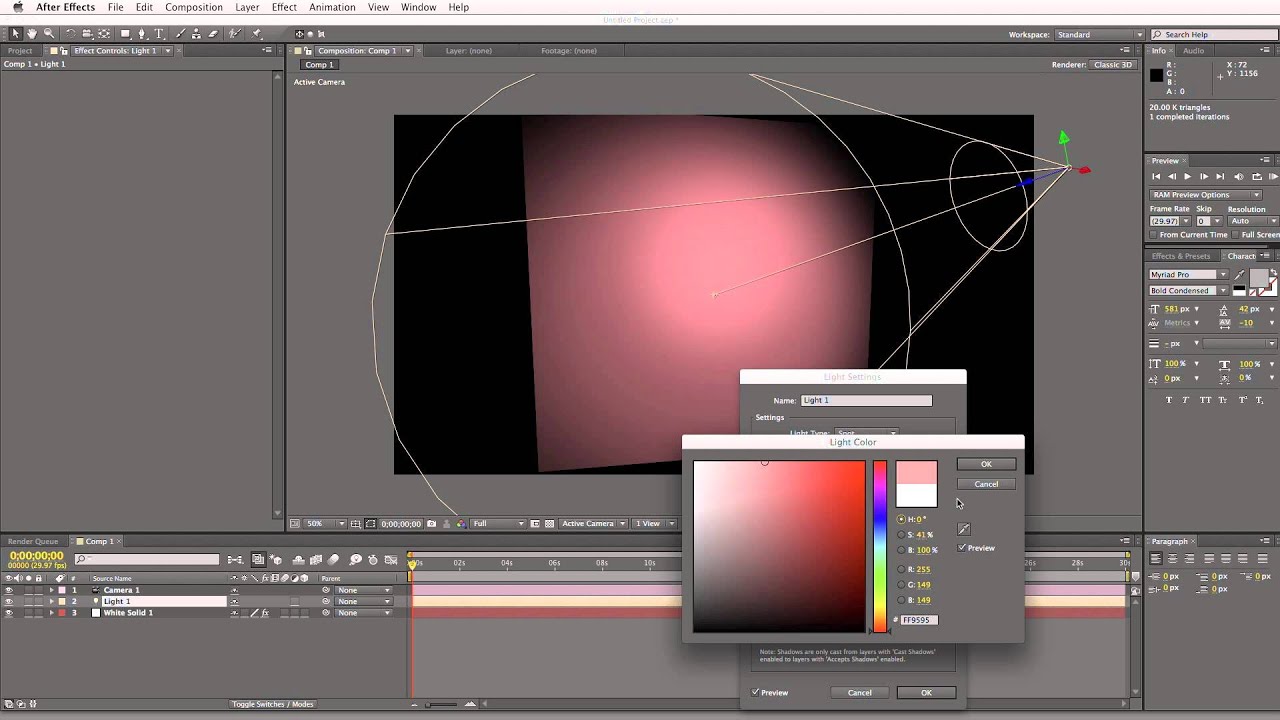Viewport: 1280px width, 720px height.
Task: Click the vertical hue slider bar
Action: [x=879, y=546]
